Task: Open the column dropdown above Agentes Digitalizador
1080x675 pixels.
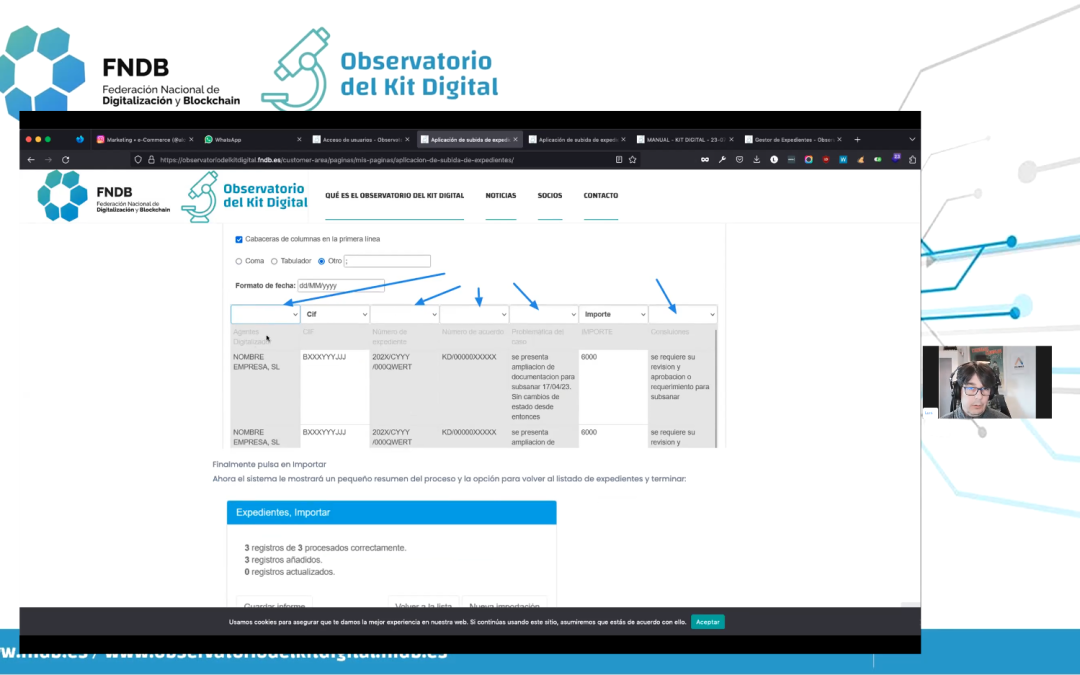Action: (x=265, y=314)
